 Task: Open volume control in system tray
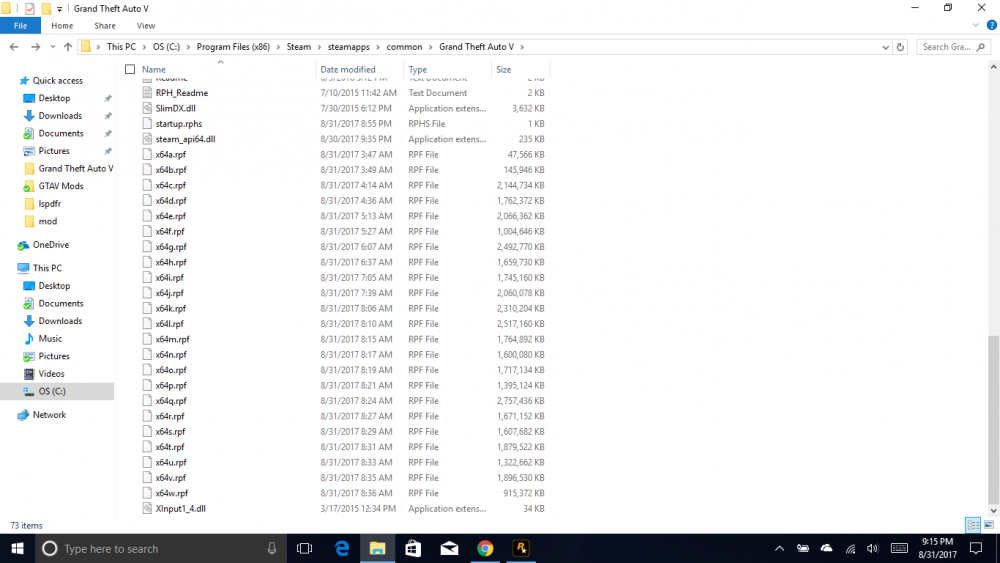pyautogui.click(x=872, y=548)
